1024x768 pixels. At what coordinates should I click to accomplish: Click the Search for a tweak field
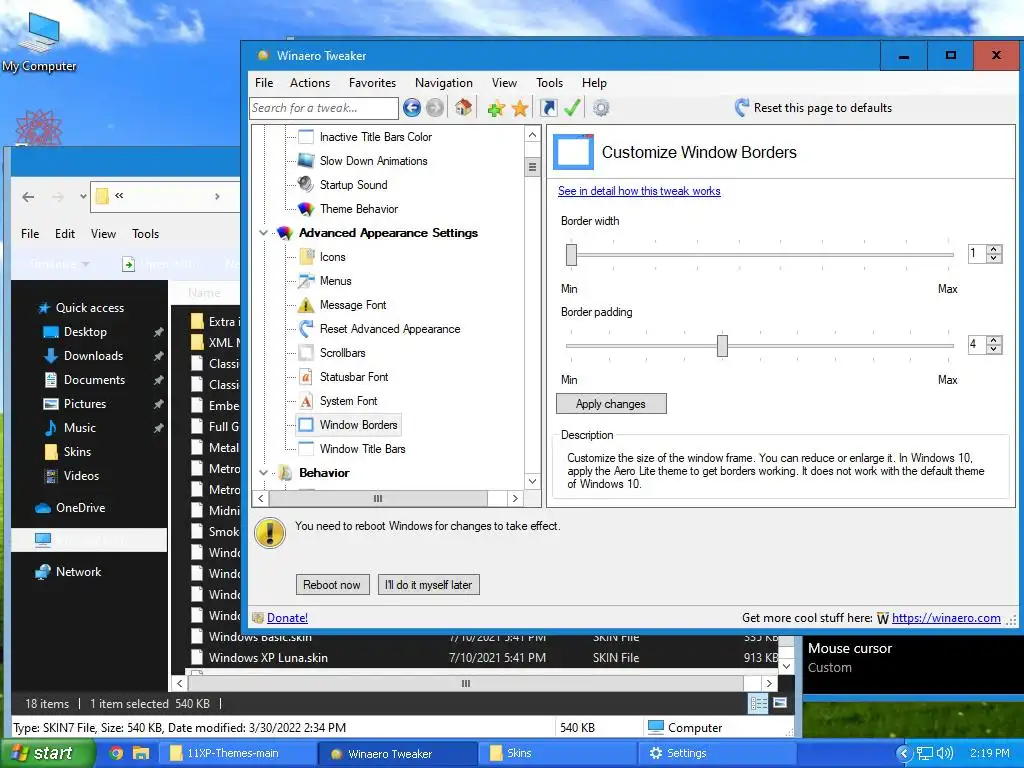pyautogui.click(x=323, y=108)
